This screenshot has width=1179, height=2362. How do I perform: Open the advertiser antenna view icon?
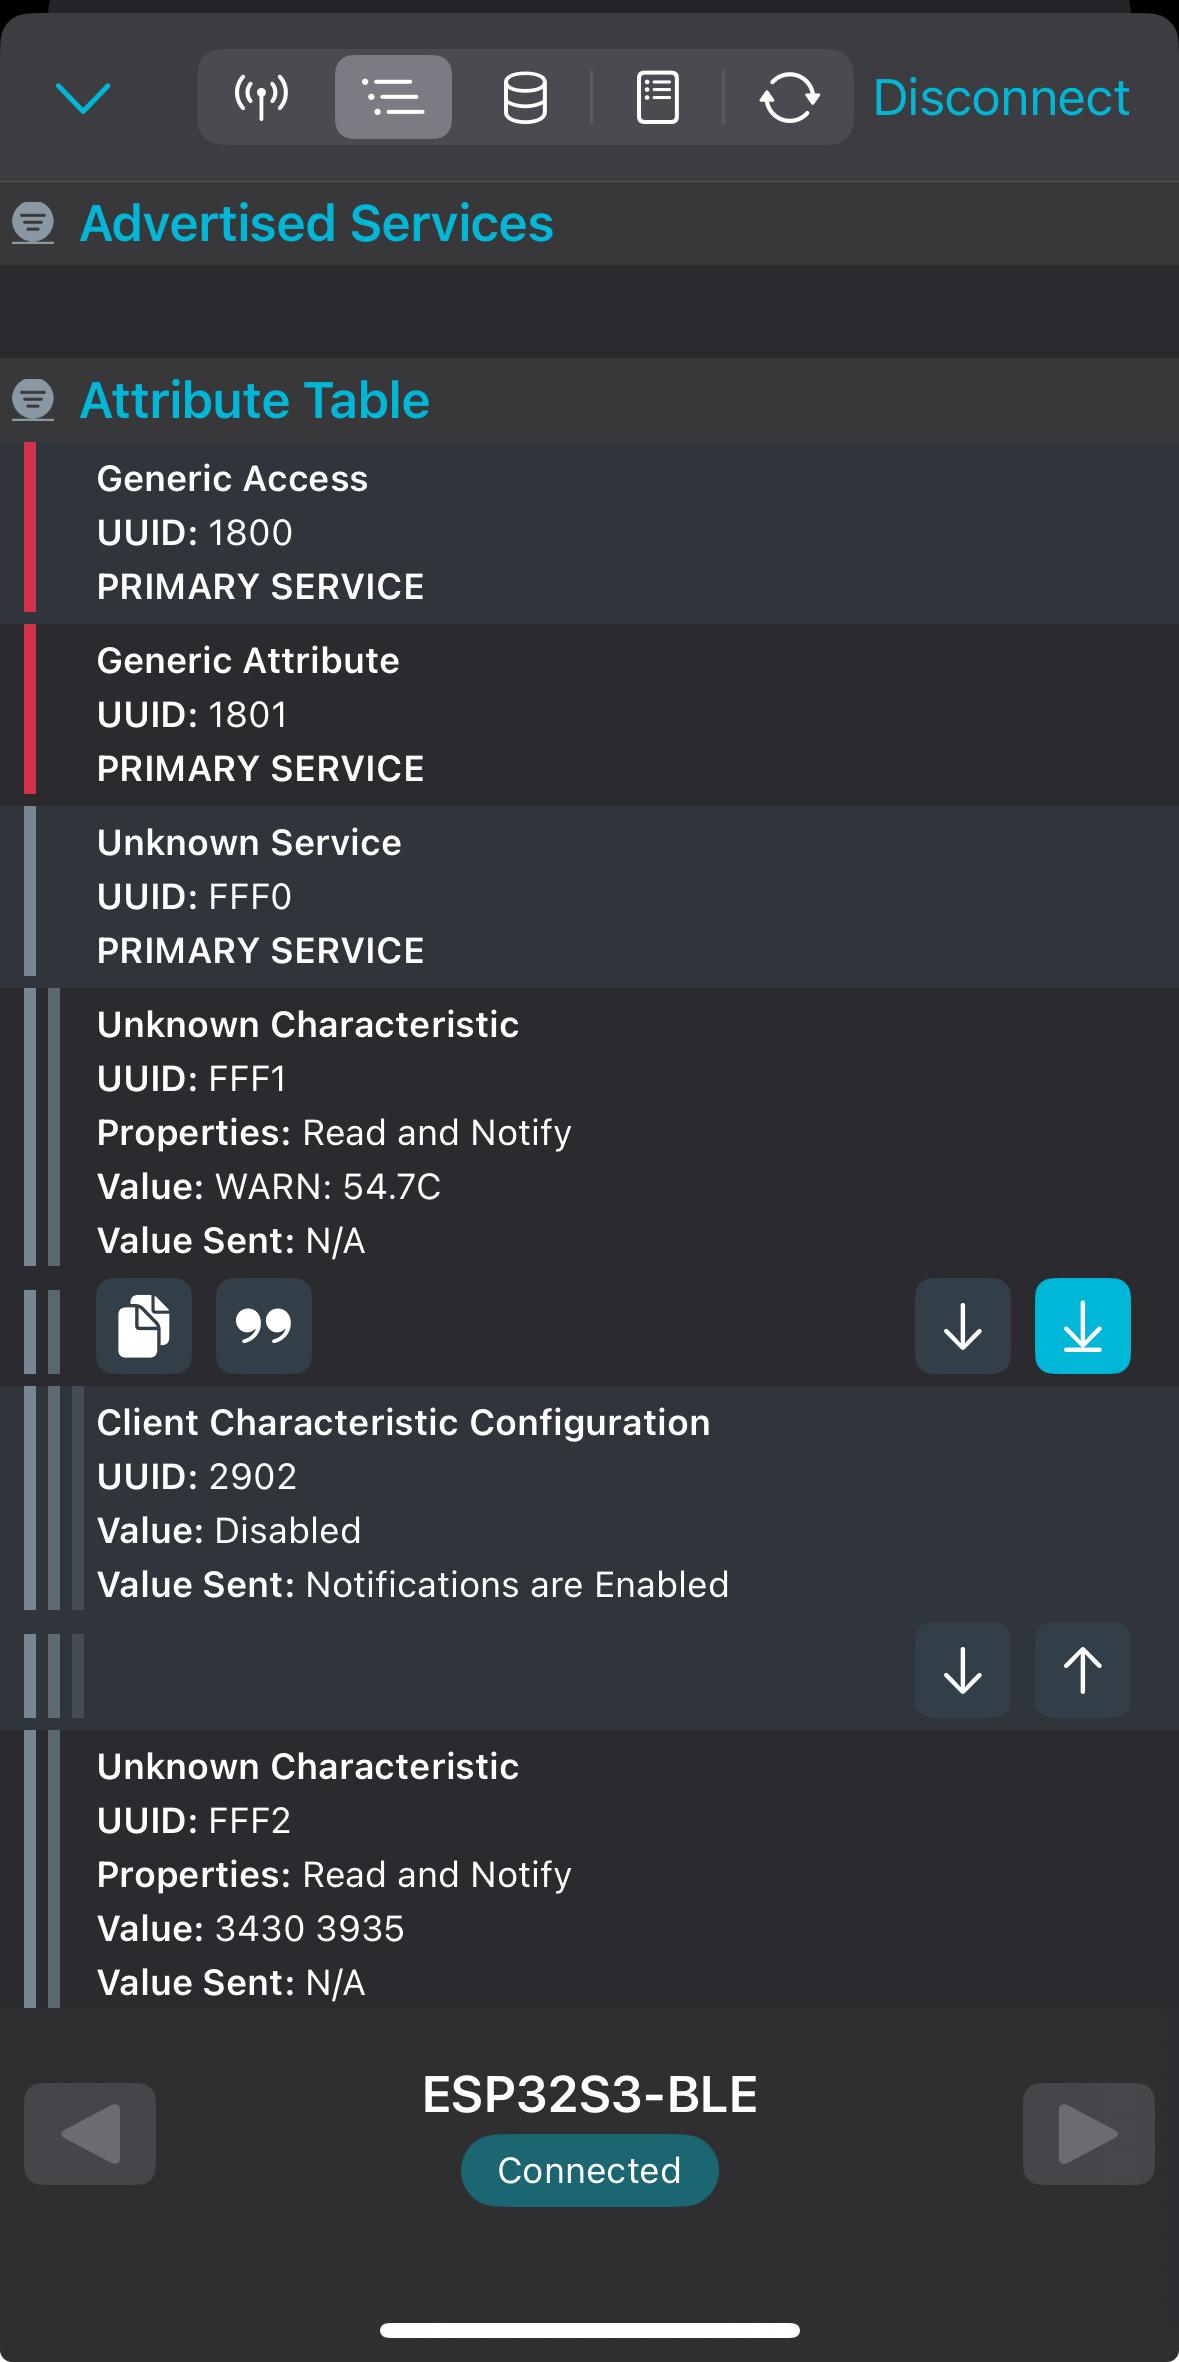(x=261, y=97)
